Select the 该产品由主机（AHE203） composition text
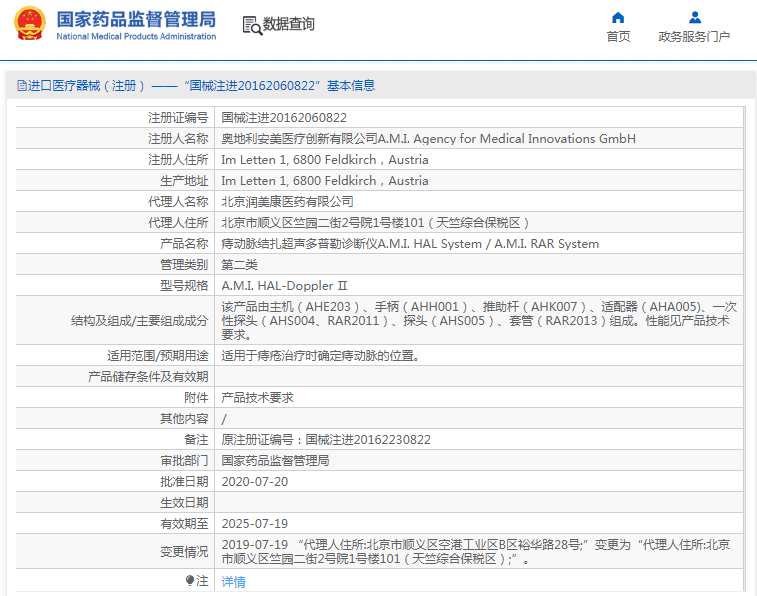This screenshot has width=757, height=596. click(x=479, y=320)
